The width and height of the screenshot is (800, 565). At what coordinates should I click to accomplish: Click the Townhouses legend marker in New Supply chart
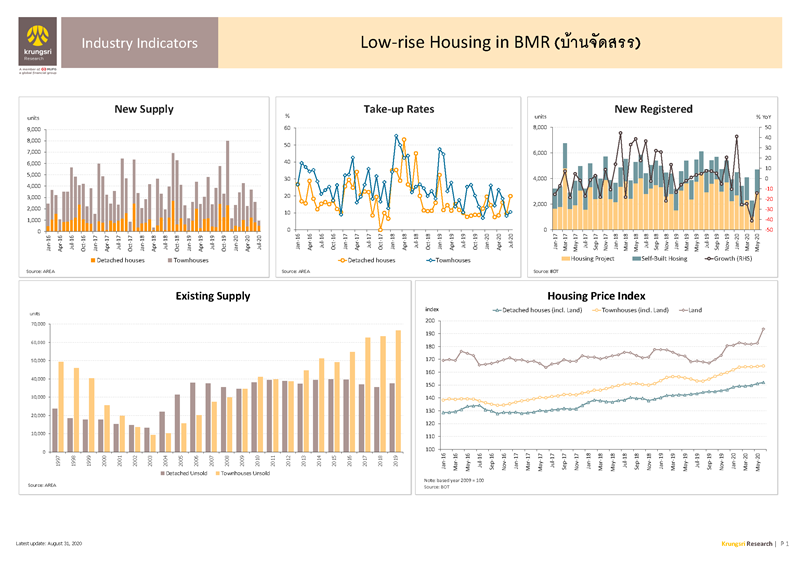coord(170,259)
